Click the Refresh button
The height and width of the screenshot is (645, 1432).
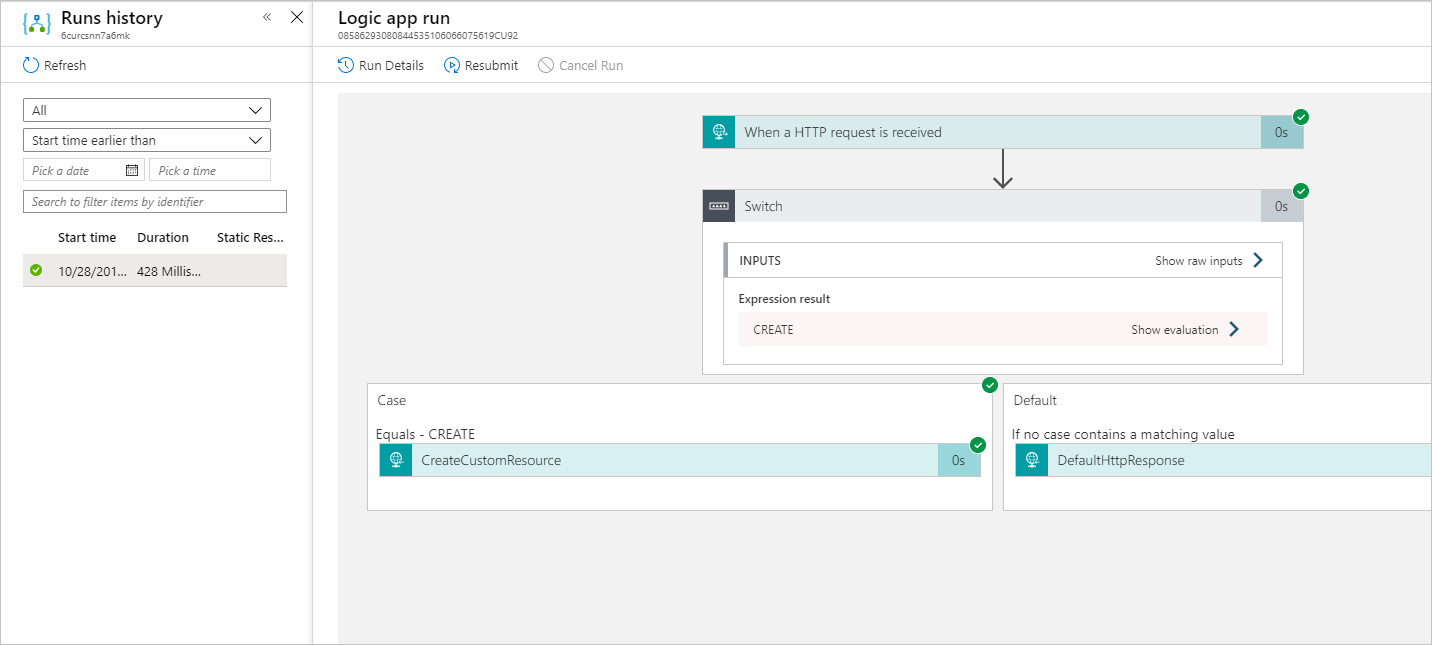coord(55,65)
